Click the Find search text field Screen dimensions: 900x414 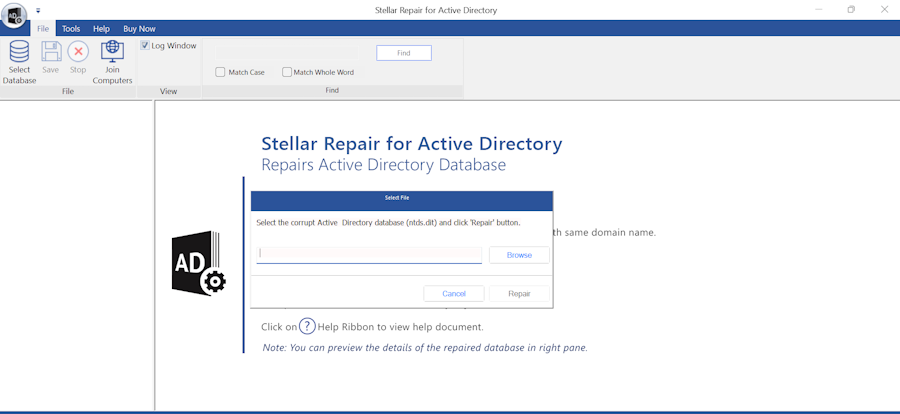click(x=287, y=53)
